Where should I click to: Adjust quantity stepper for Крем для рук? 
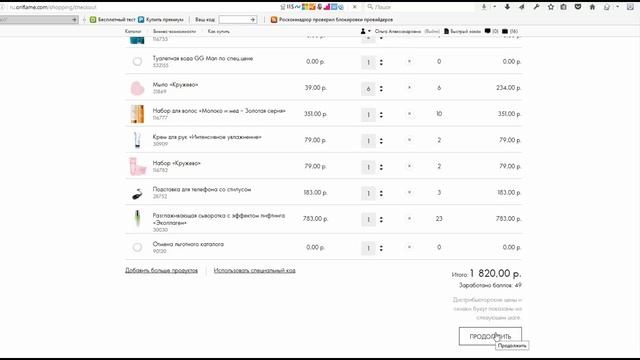point(381,141)
